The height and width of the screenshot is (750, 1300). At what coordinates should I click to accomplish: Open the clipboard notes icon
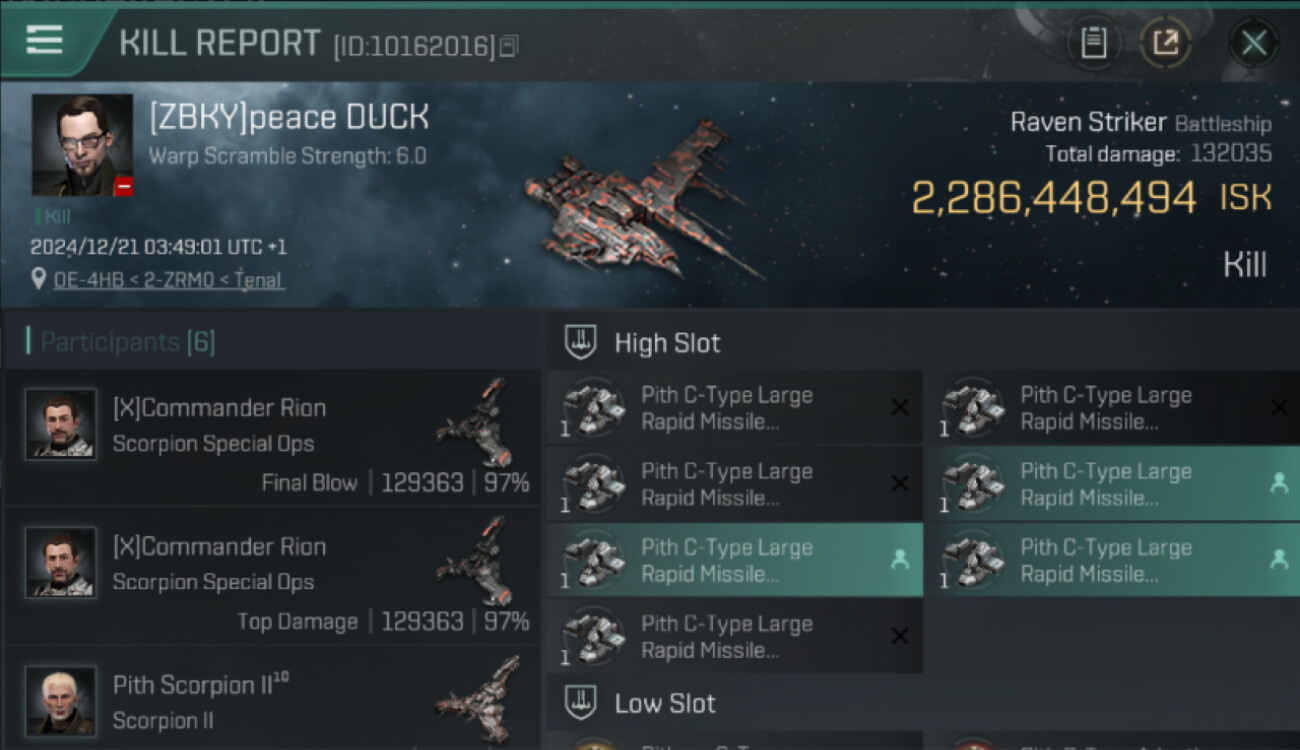pos(1094,43)
